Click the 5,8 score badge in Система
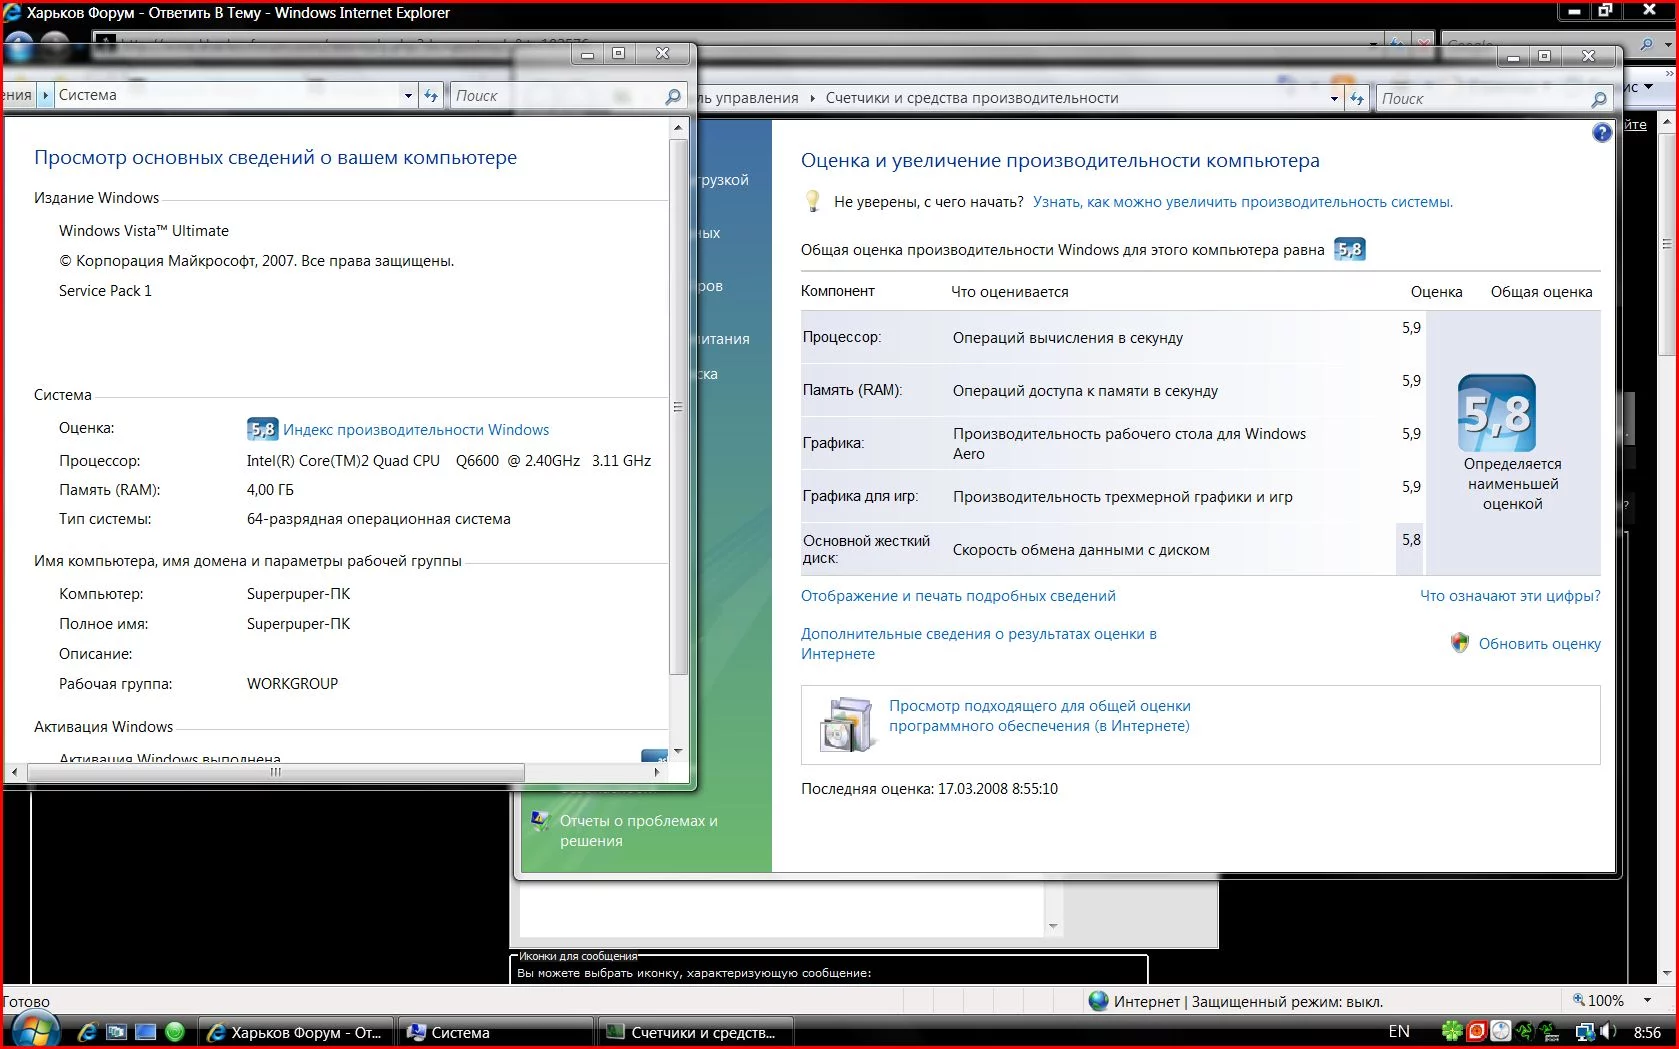 pos(262,429)
